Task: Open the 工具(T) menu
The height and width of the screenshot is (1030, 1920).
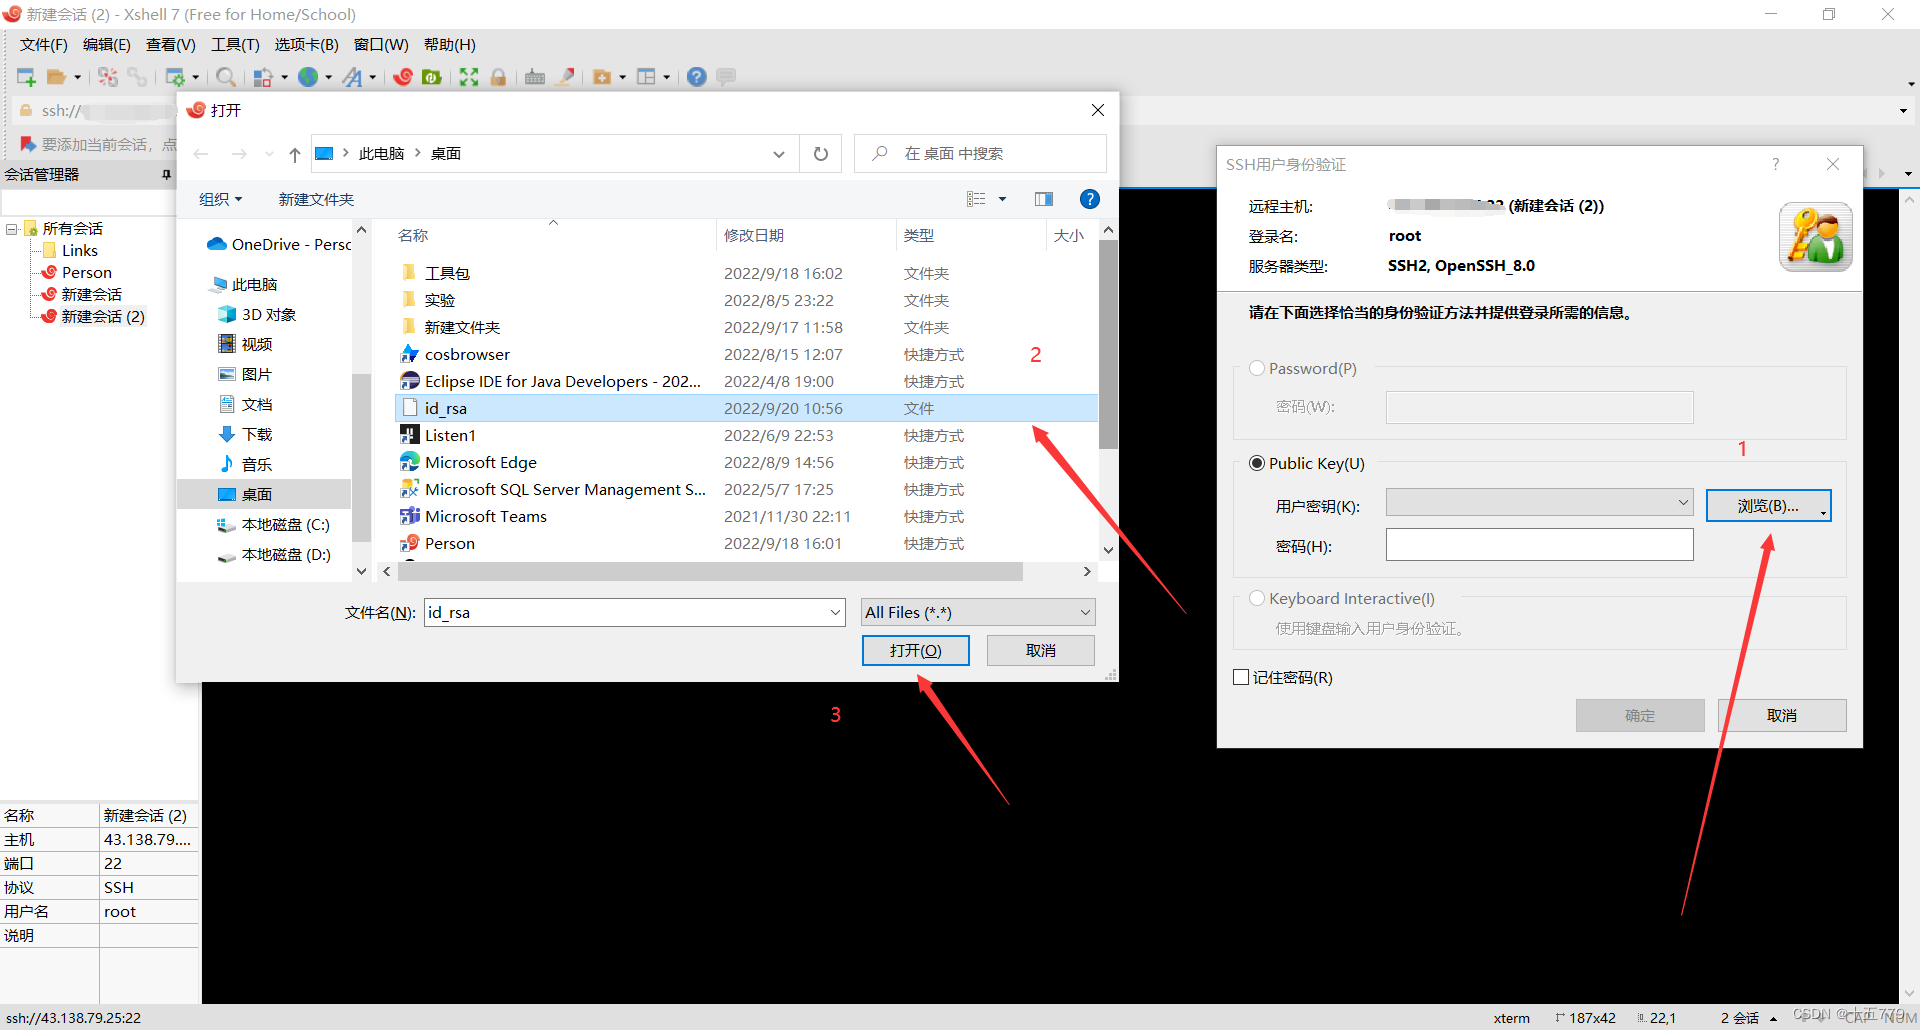Action: tap(236, 45)
